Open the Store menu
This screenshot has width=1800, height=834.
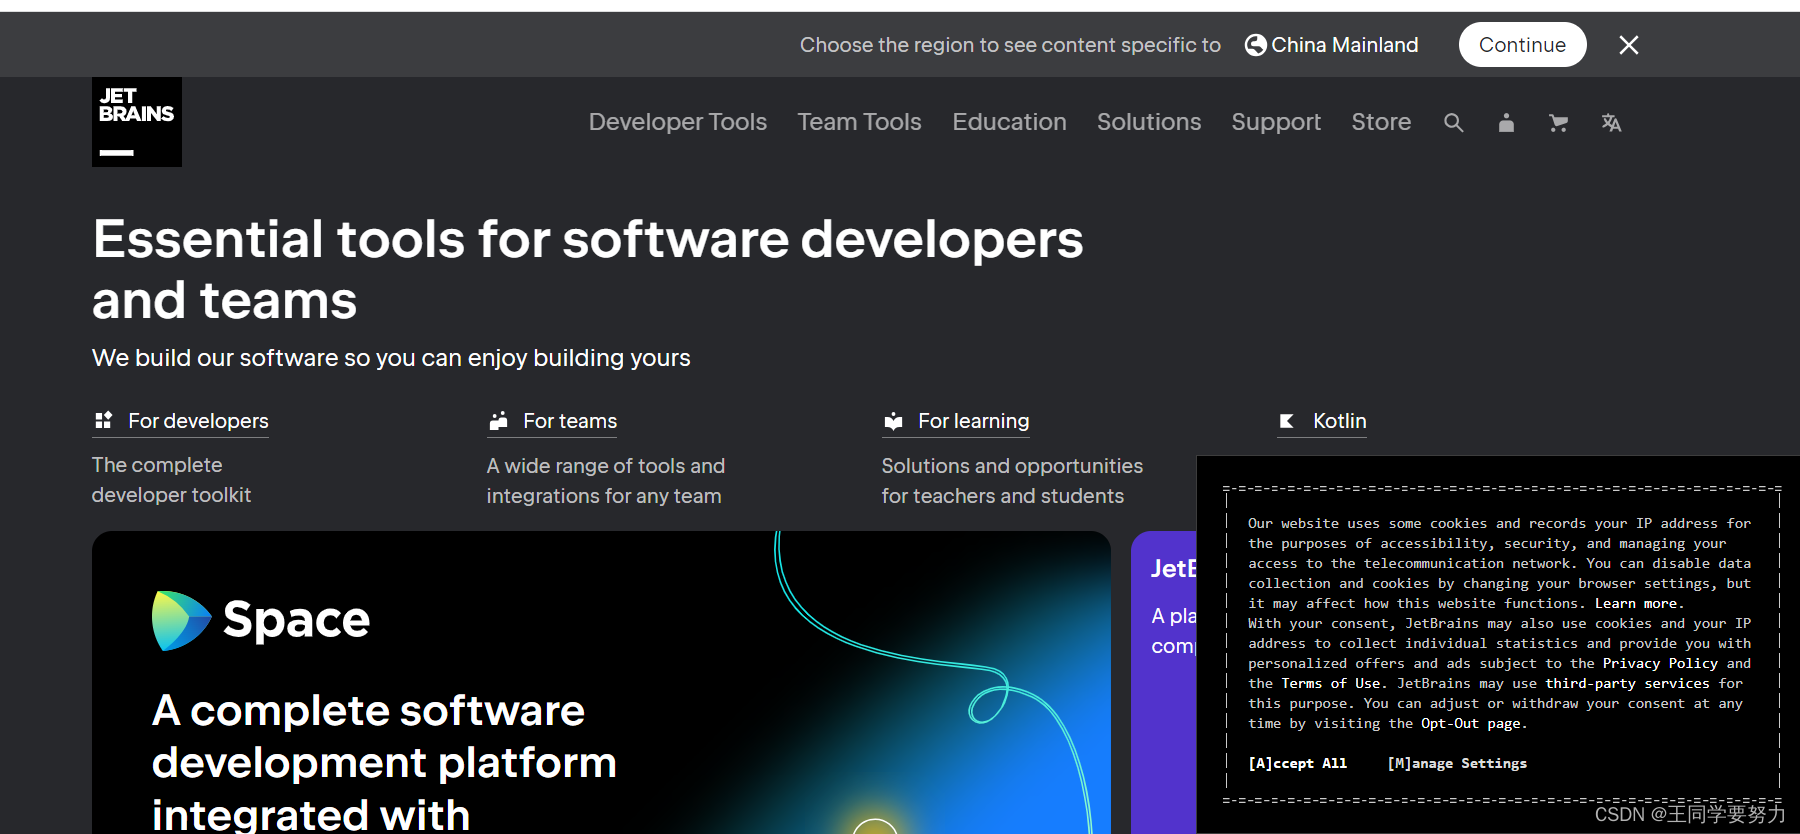(x=1381, y=122)
